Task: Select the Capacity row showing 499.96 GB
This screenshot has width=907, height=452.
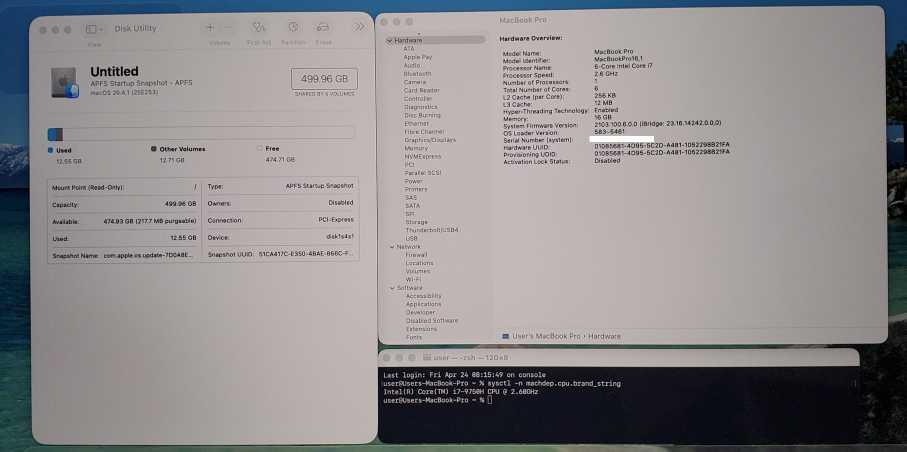Action: [x=124, y=204]
